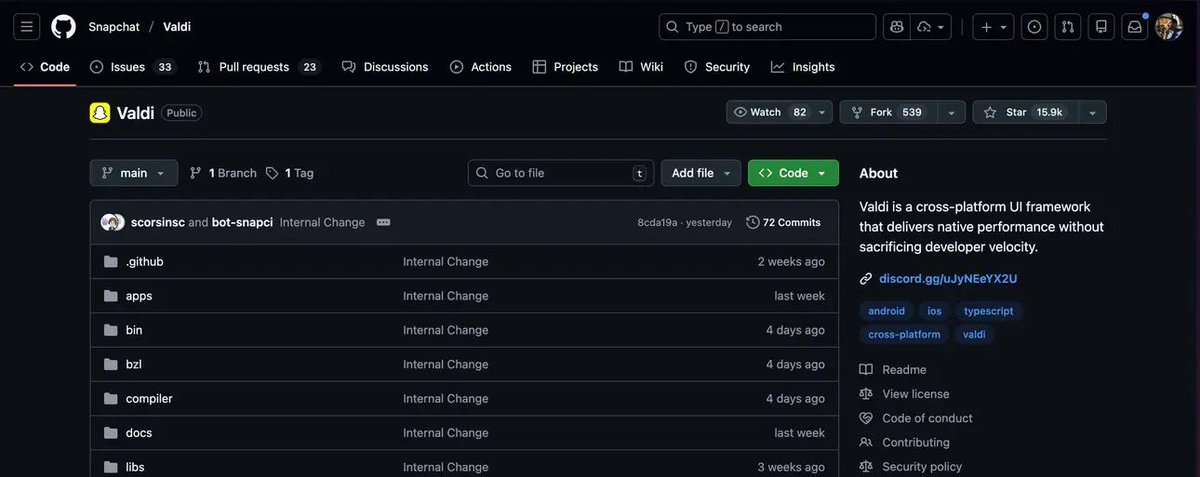The height and width of the screenshot is (477, 1200).
Task: Open the bin folder
Action: 134,330
